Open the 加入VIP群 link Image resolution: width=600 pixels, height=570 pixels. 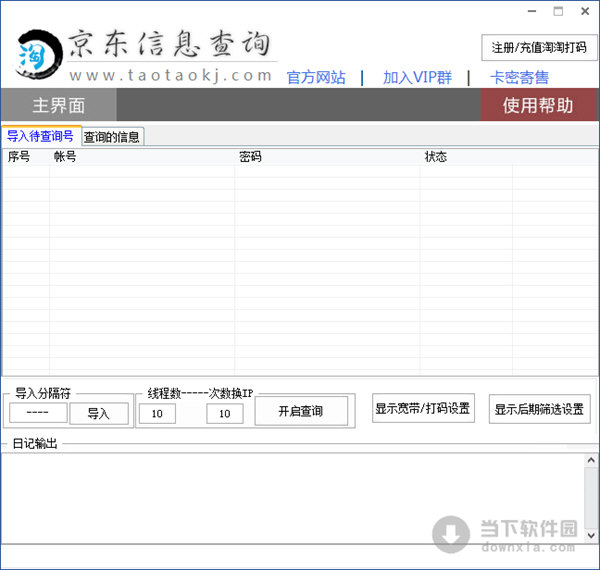tap(417, 77)
